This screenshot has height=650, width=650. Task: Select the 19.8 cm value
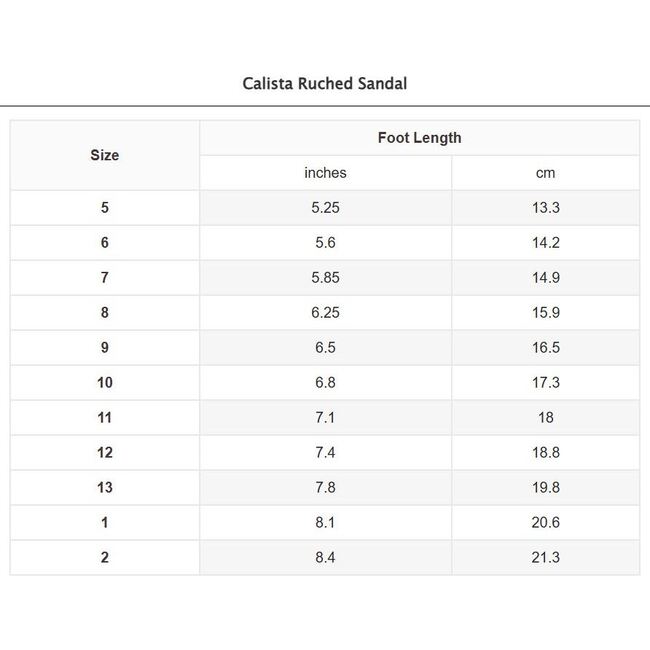(x=546, y=487)
